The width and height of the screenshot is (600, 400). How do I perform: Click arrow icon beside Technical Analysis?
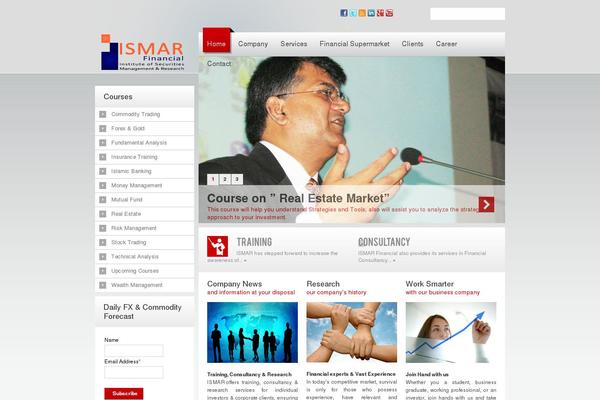[103, 256]
